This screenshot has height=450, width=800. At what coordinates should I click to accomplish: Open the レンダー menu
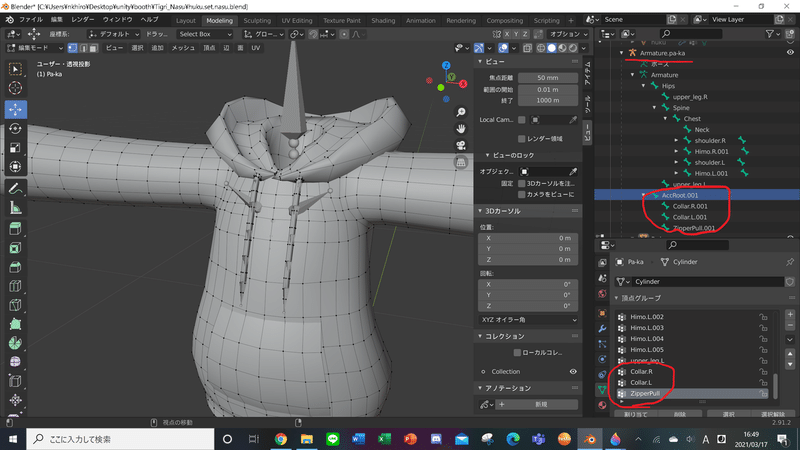(84, 20)
